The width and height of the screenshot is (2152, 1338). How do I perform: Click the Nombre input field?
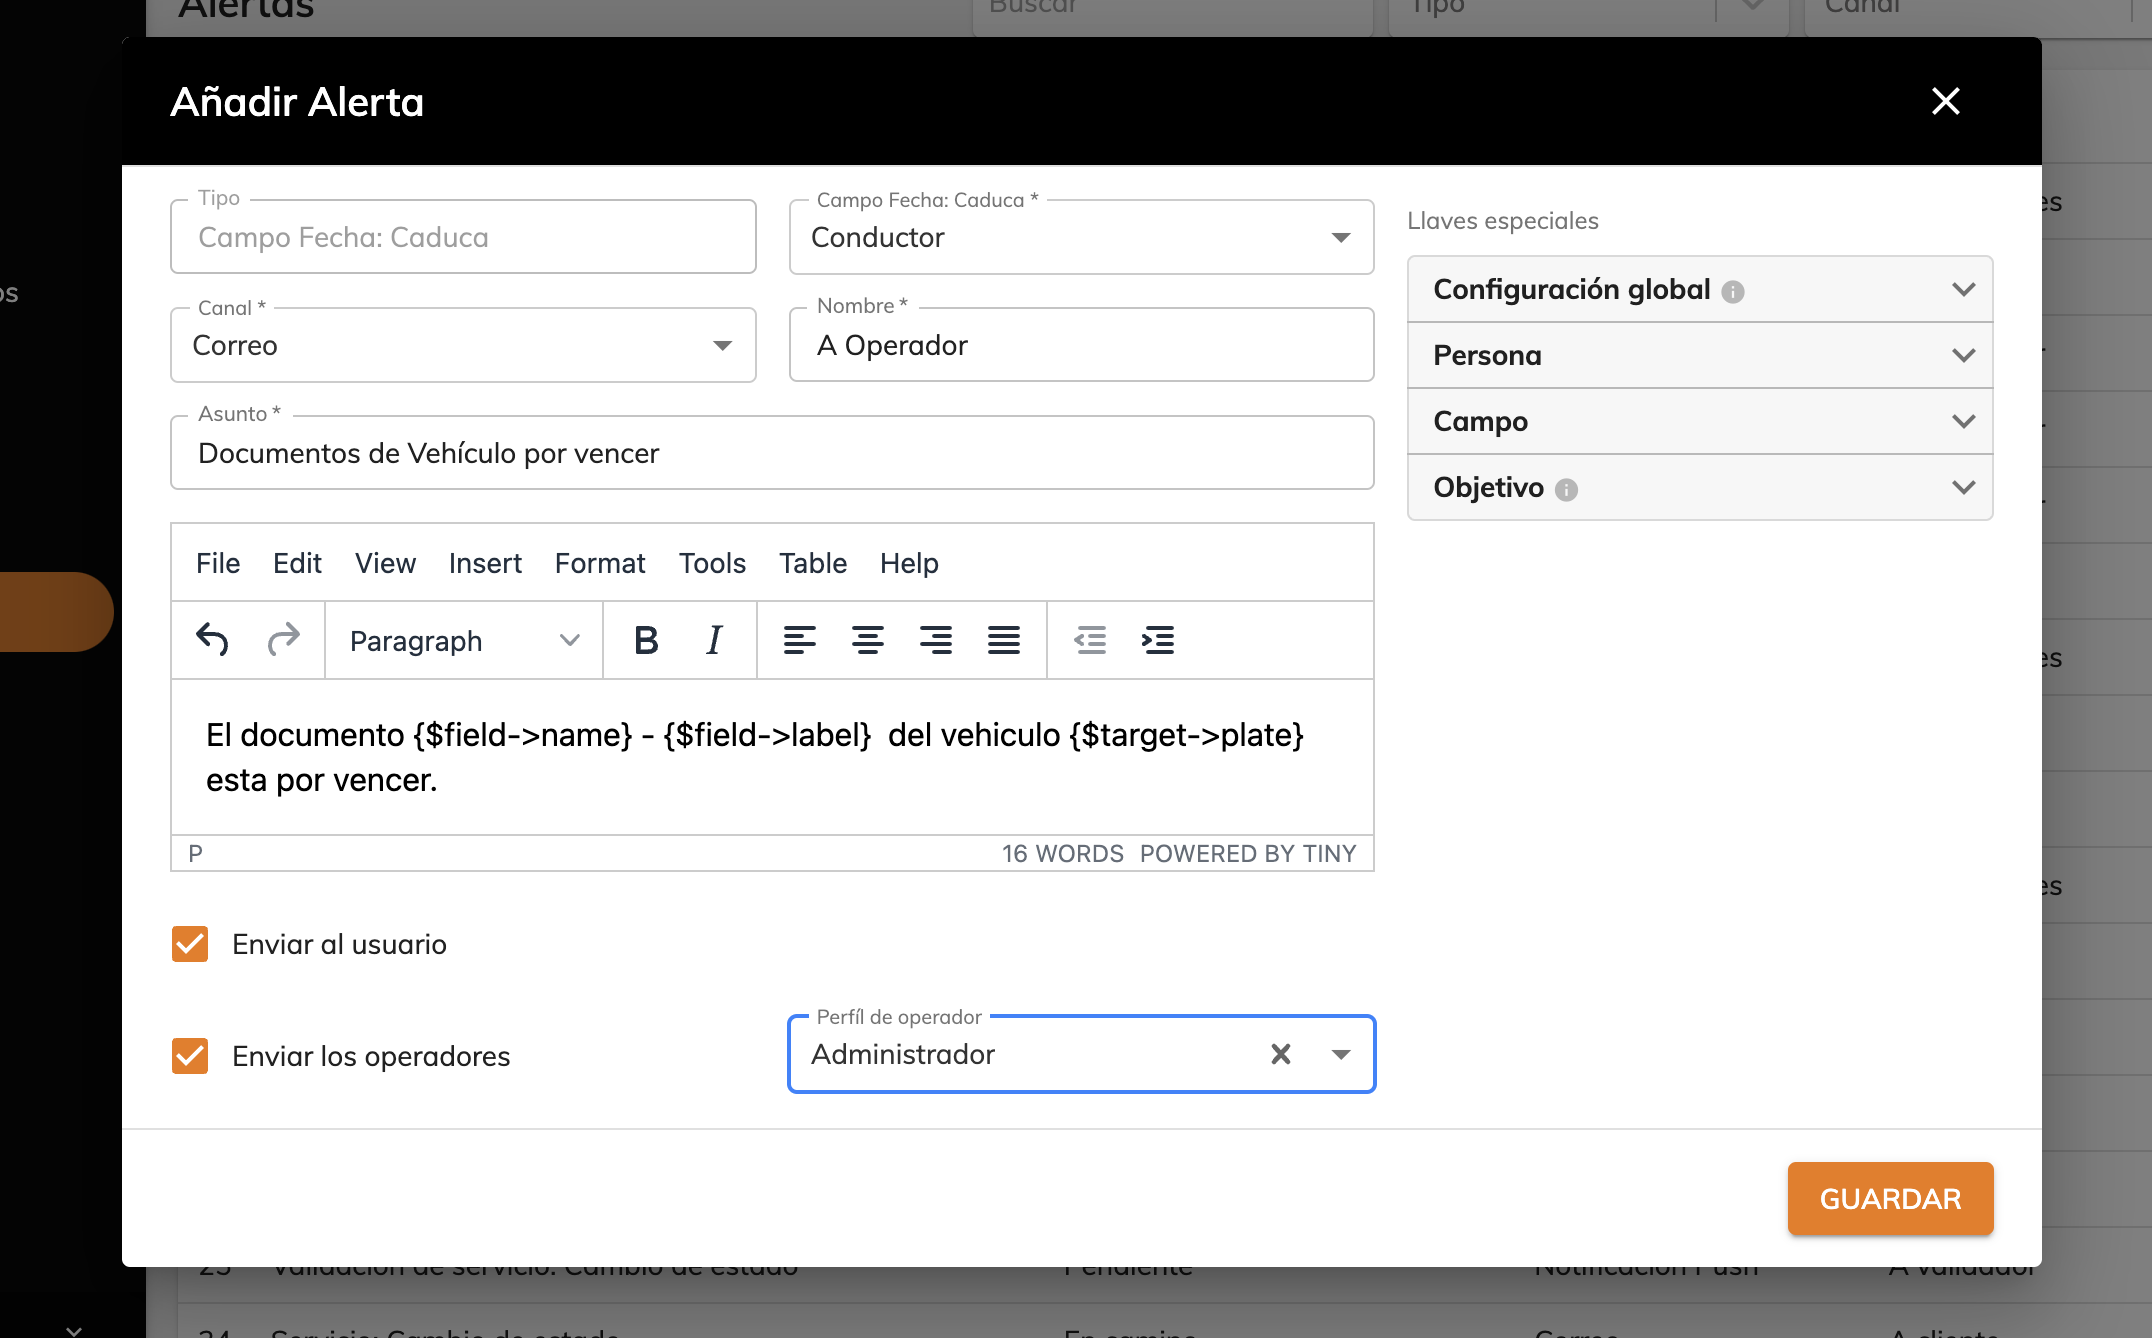[x=1081, y=345]
